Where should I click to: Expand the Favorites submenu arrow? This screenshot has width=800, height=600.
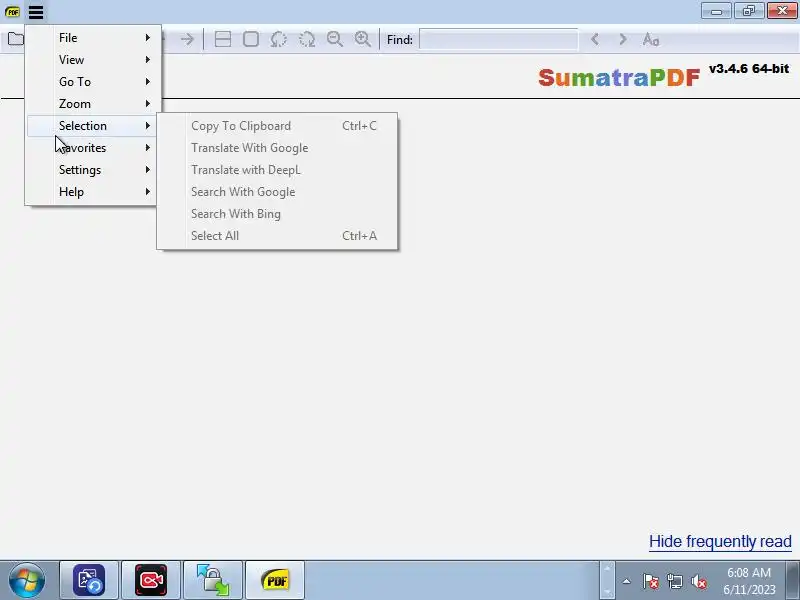pos(147,148)
